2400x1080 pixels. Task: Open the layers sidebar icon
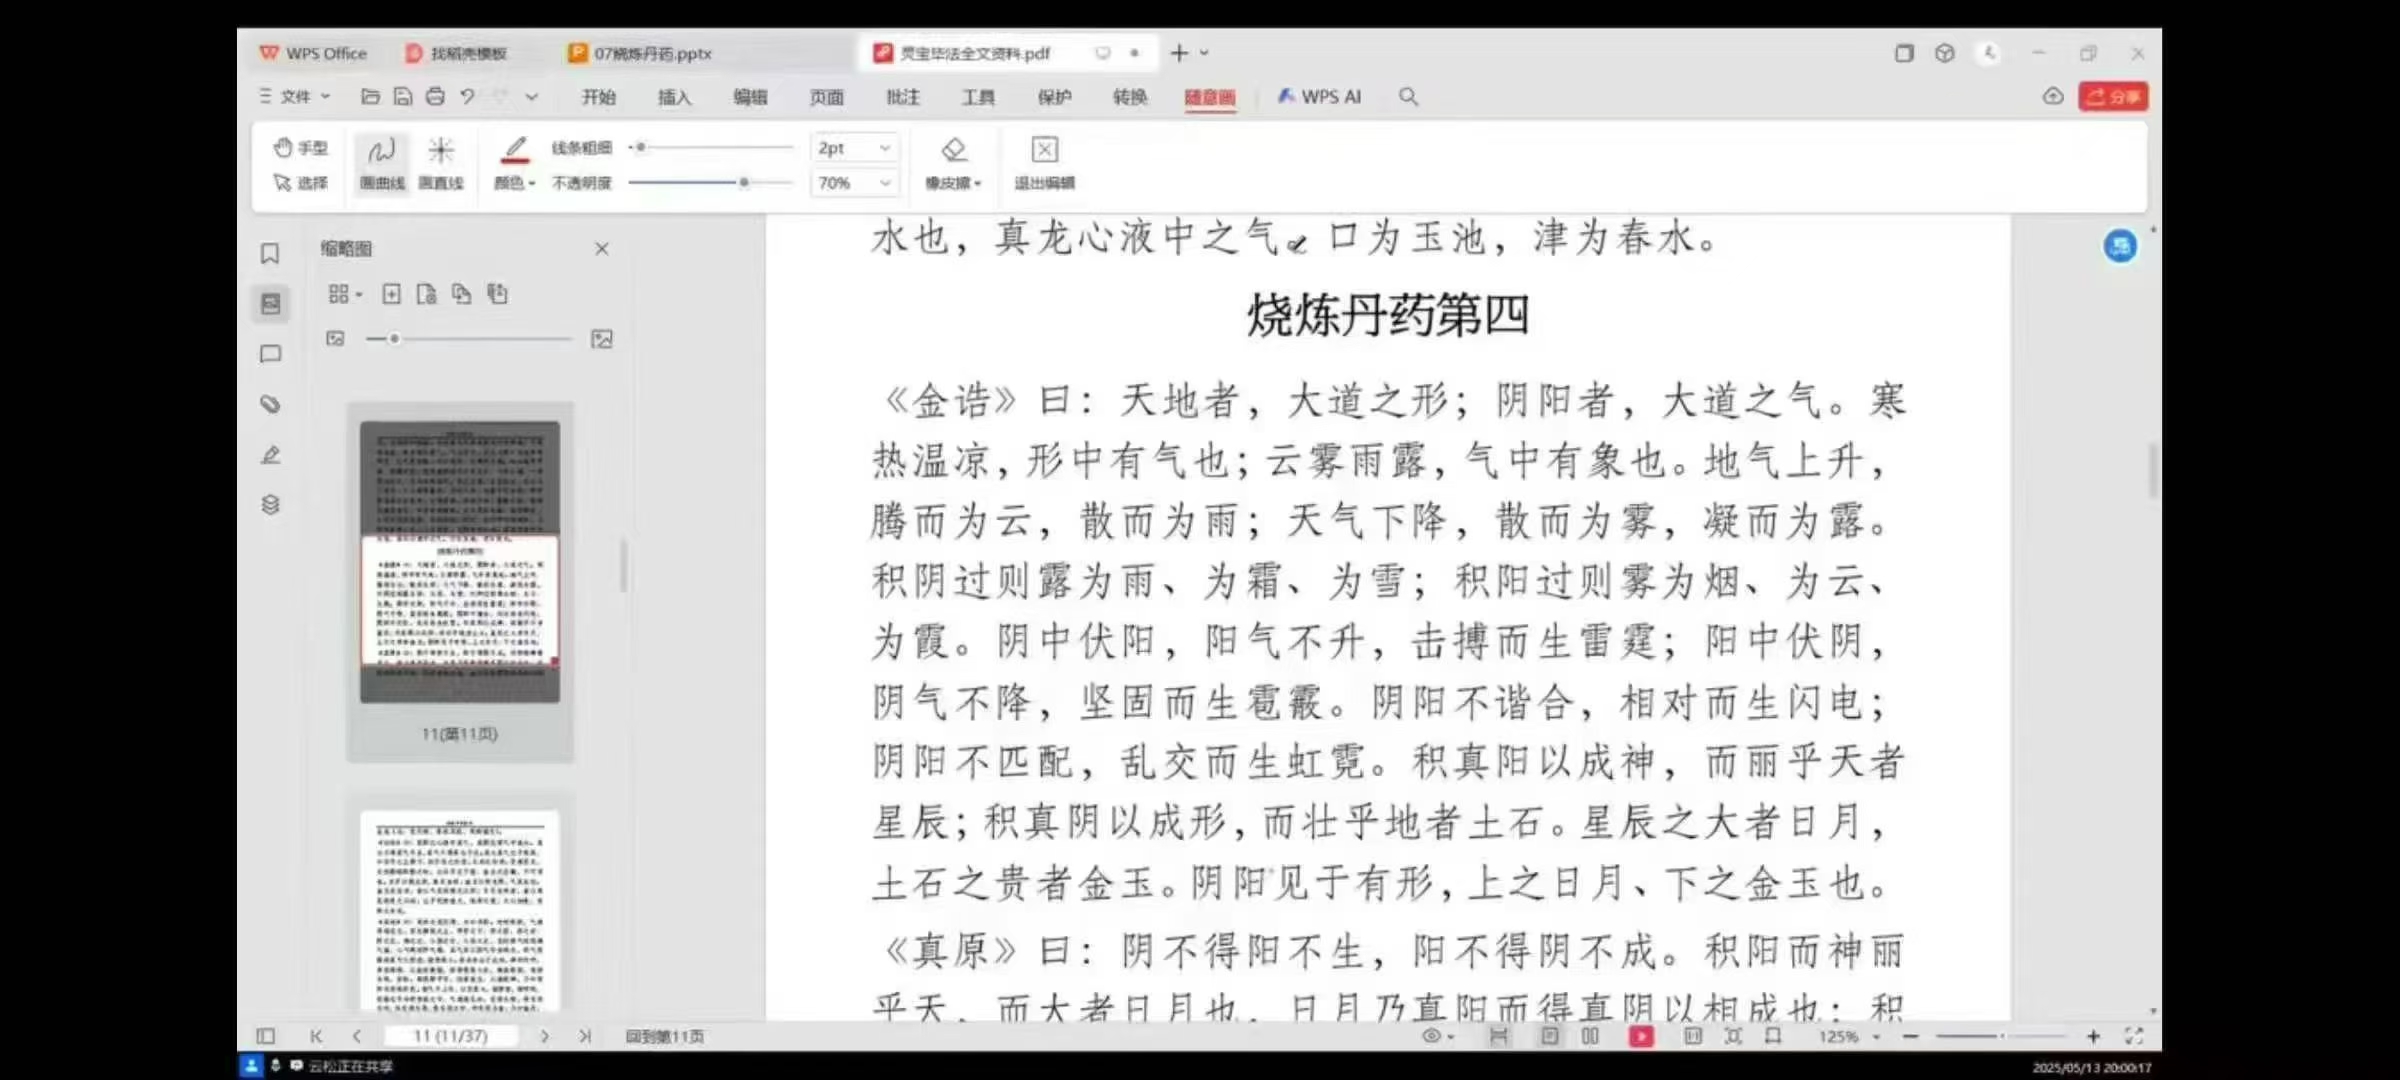[270, 504]
